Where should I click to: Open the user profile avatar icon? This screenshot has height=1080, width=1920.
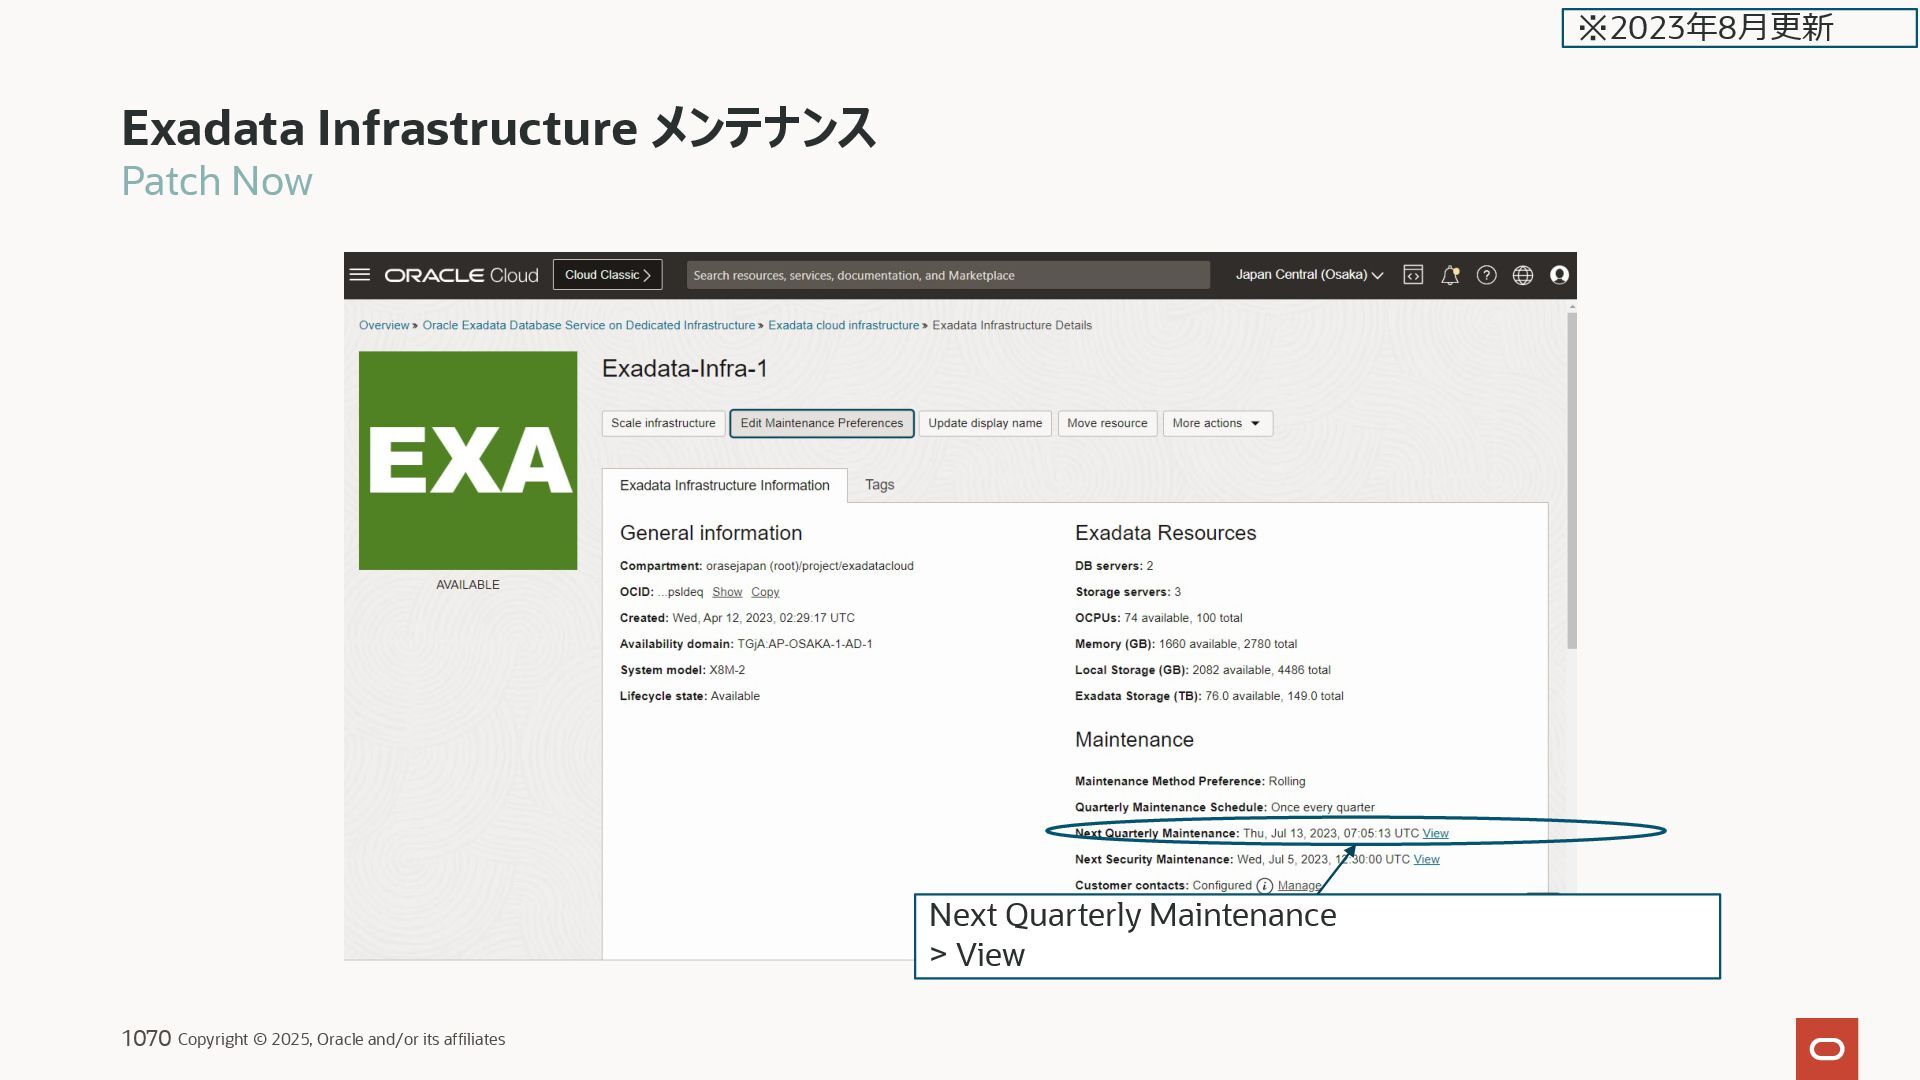pyautogui.click(x=1558, y=275)
